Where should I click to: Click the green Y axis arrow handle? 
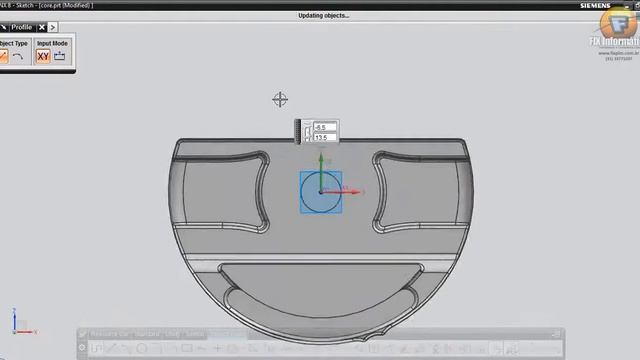pyautogui.click(x=321, y=158)
